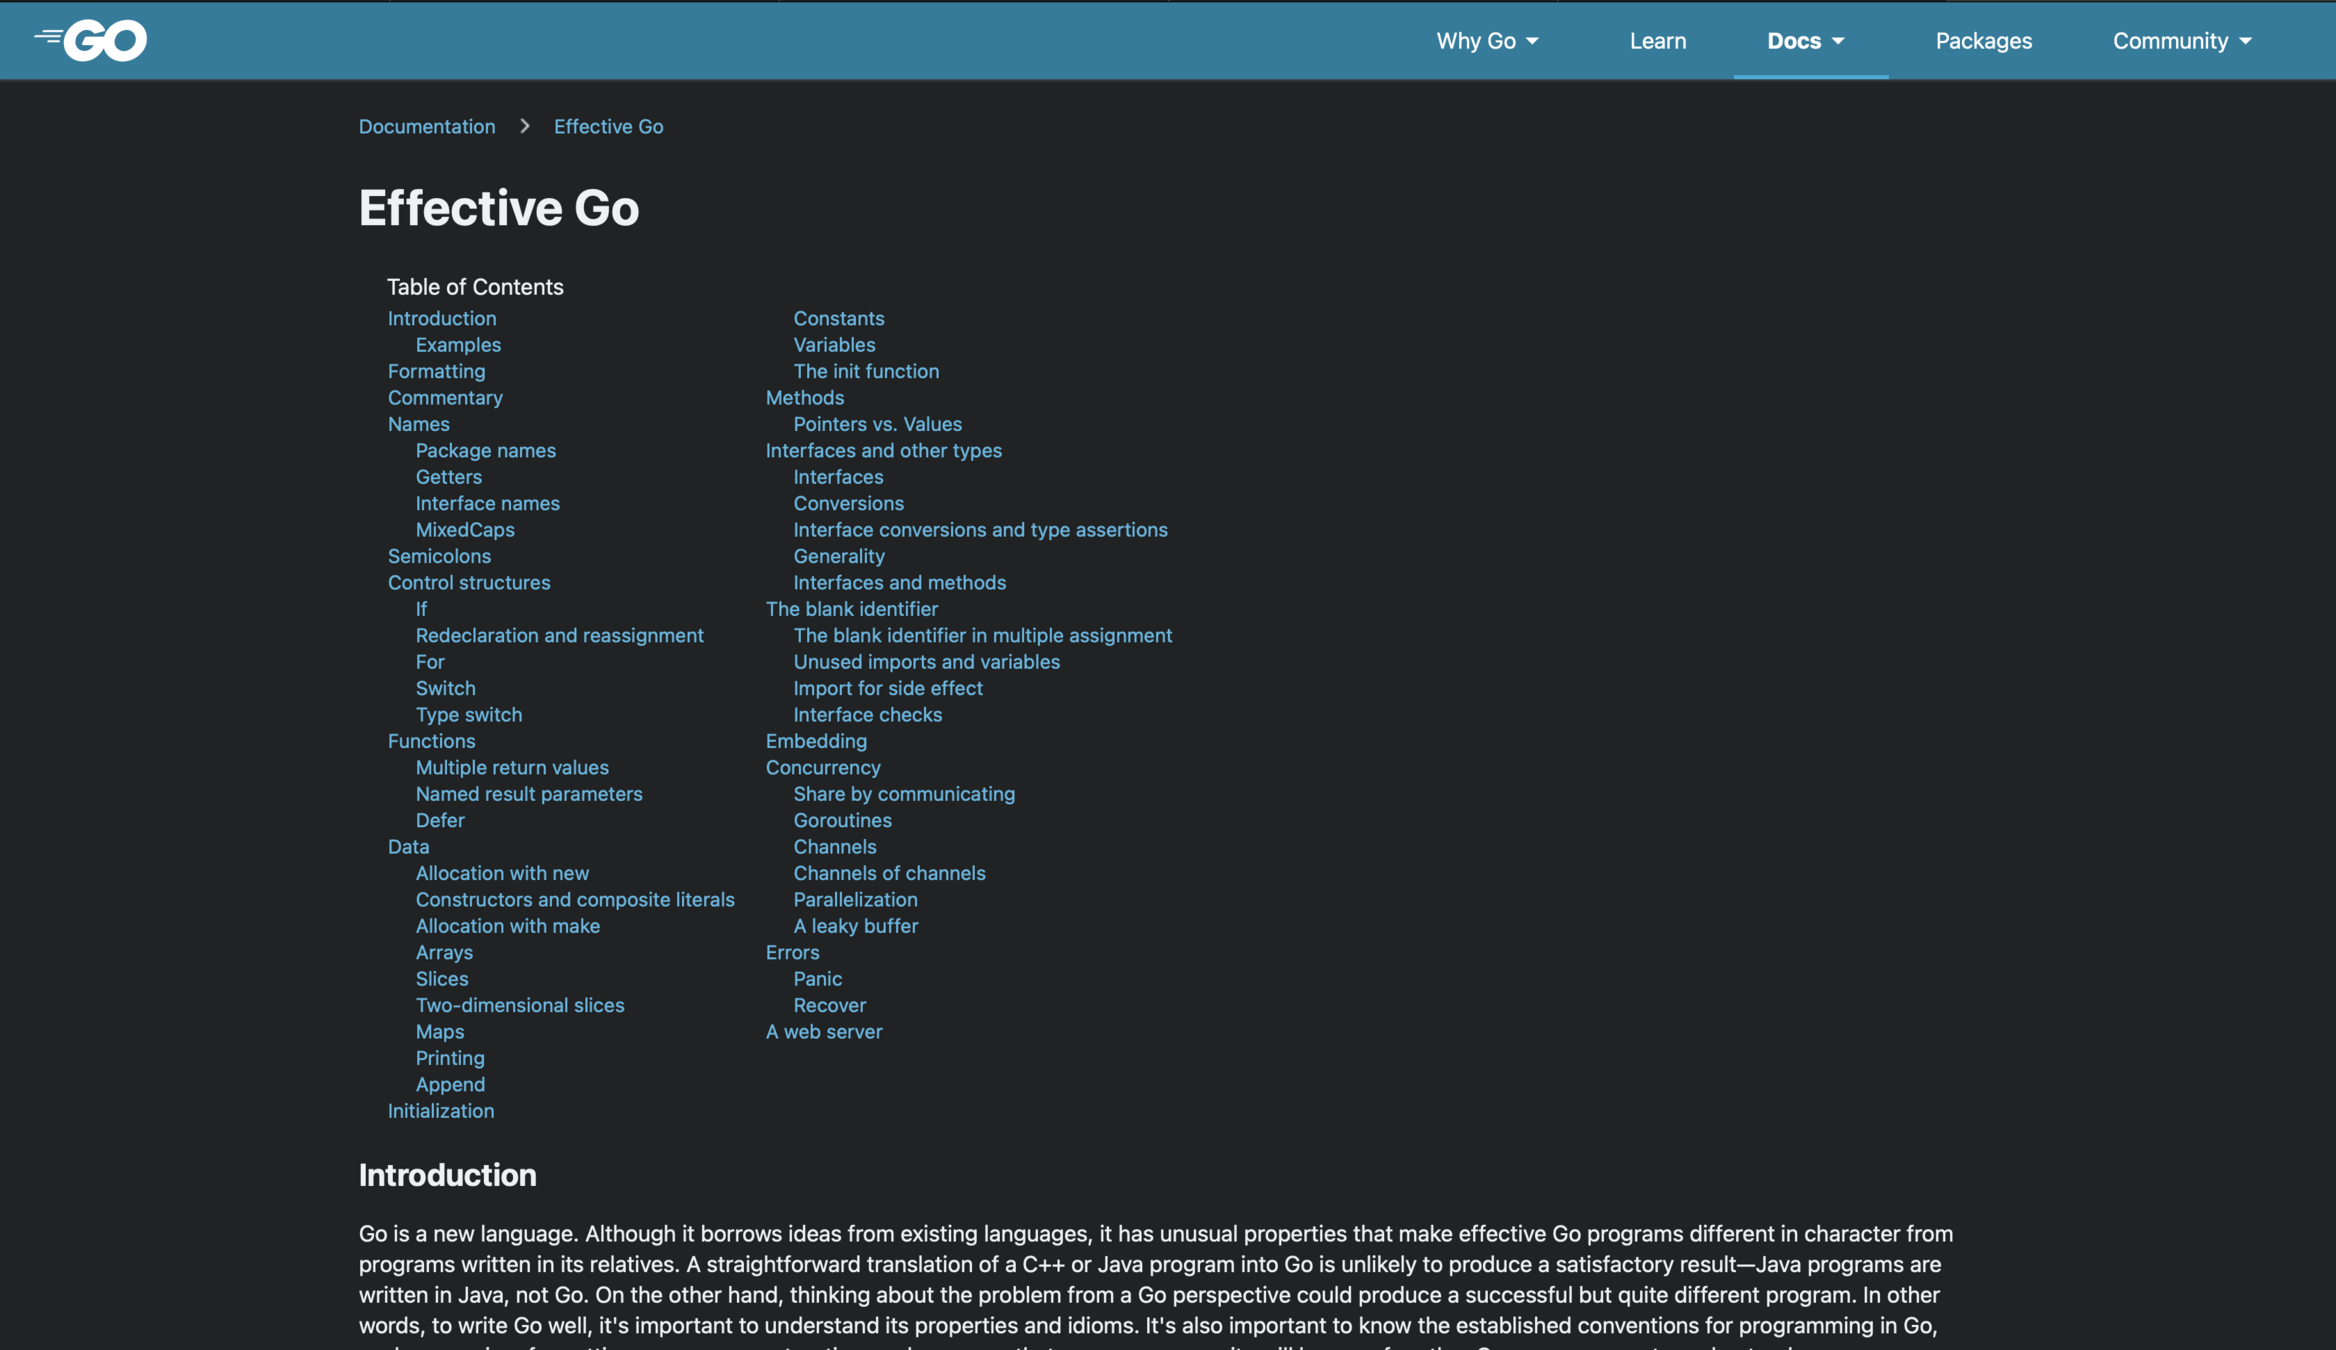Click the Documentation breadcrumb link

(427, 126)
